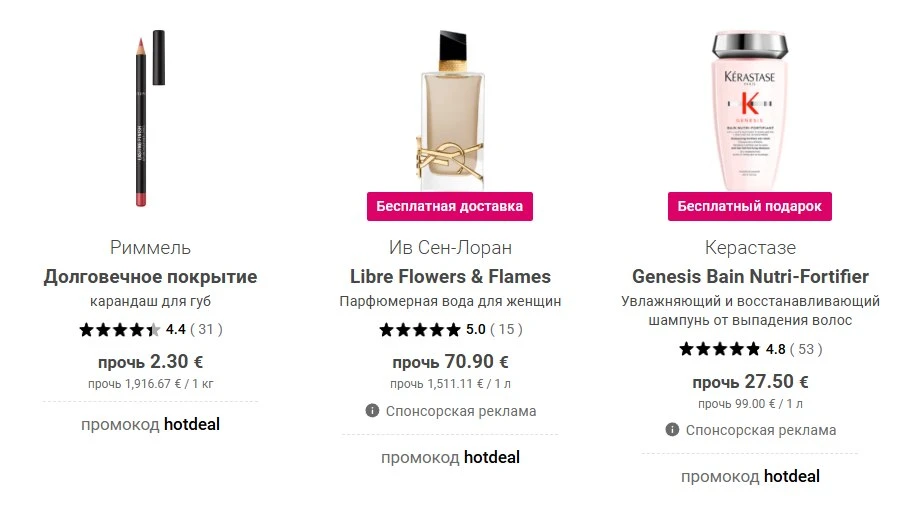Click the info icon beside Kerastase sponsored ad
904x507 pixels.
pos(672,430)
